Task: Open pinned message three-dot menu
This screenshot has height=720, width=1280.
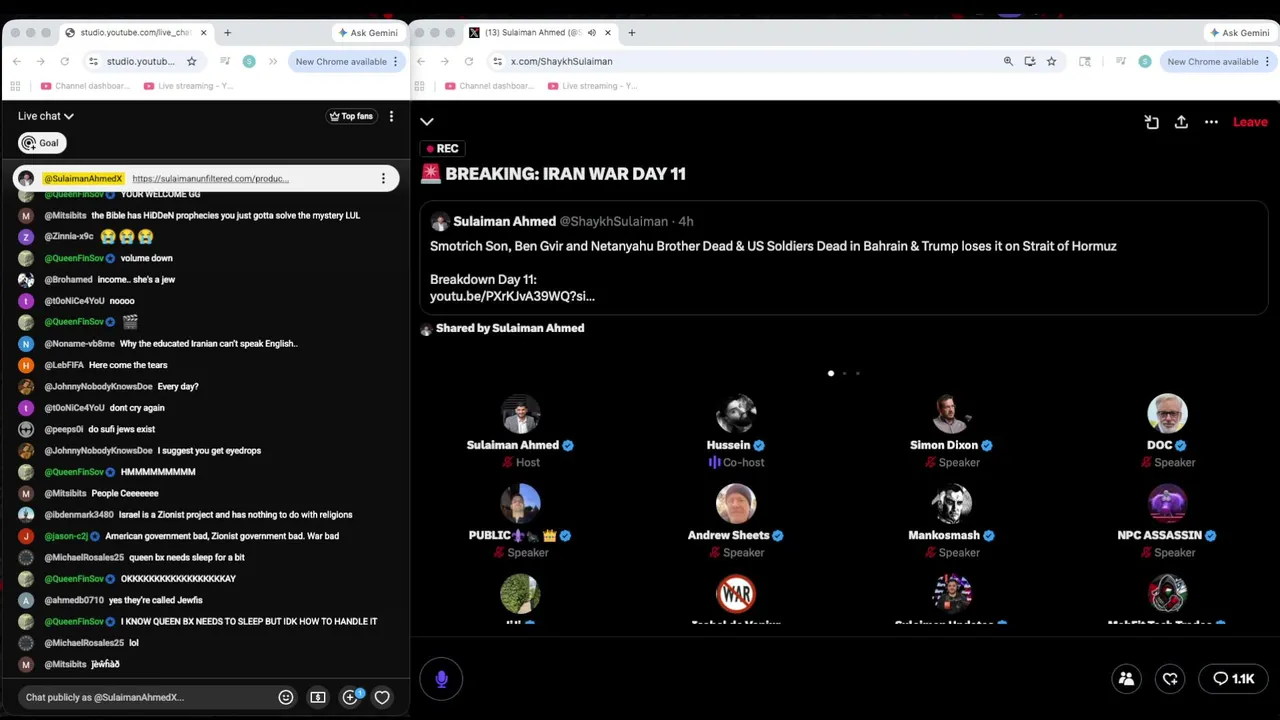Action: [x=383, y=179]
